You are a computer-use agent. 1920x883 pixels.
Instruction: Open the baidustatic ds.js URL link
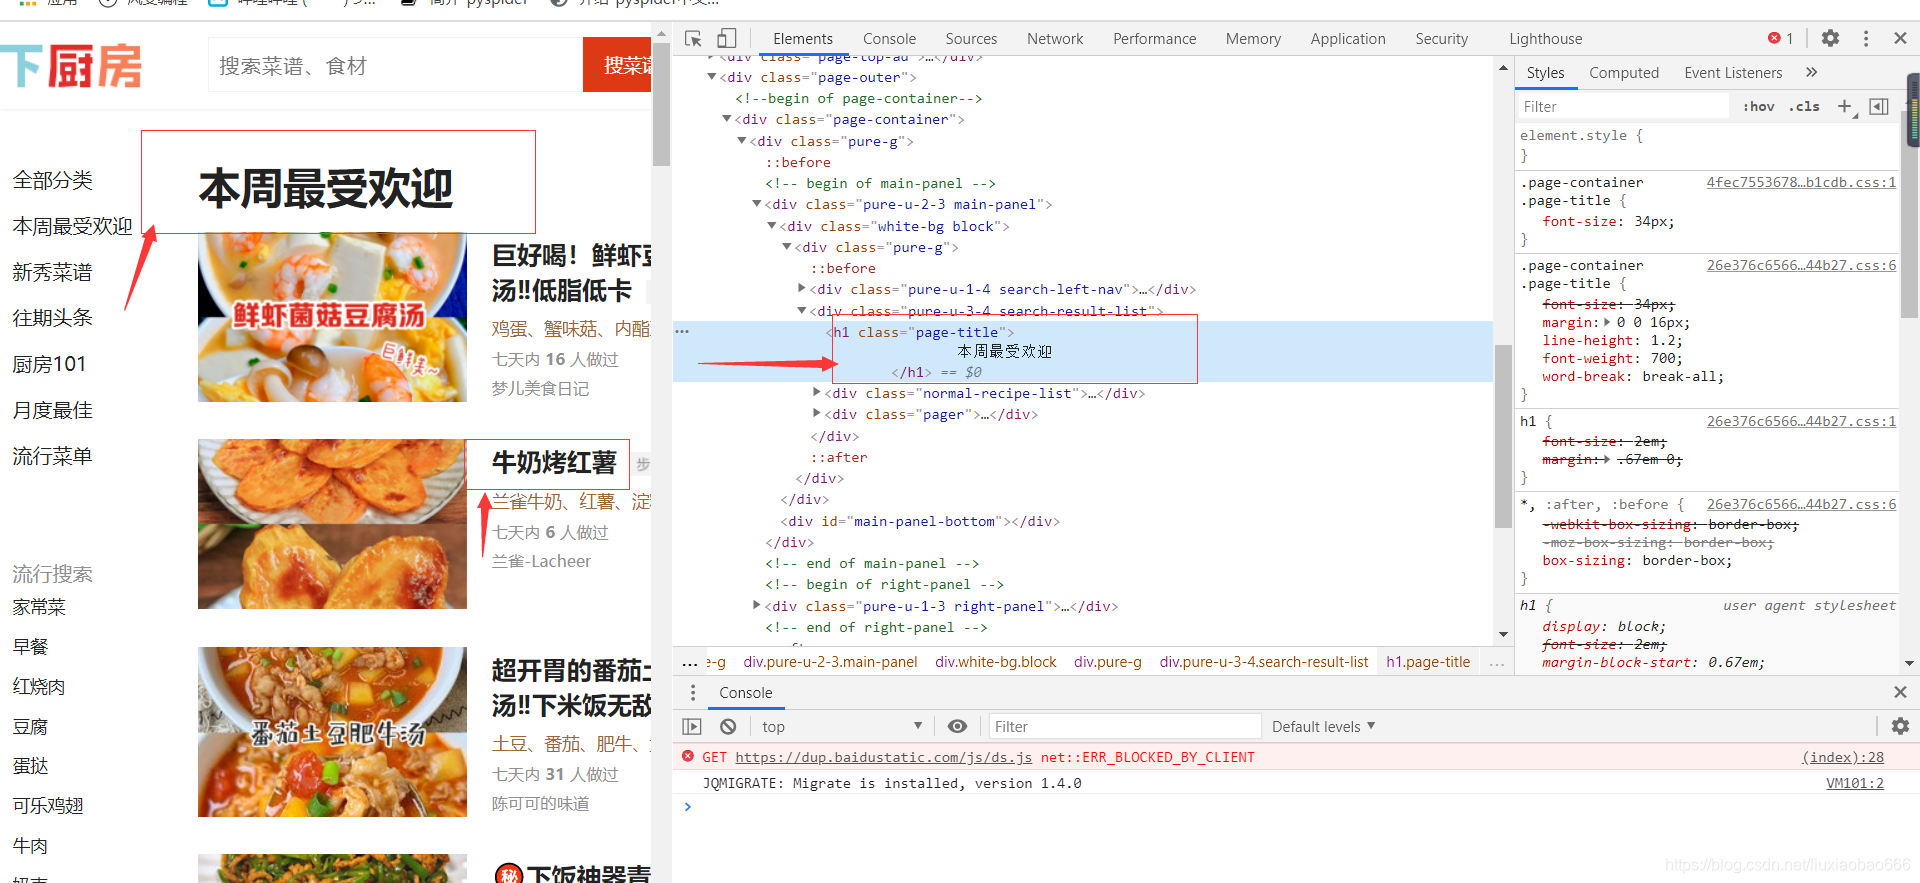pos(883,757)
